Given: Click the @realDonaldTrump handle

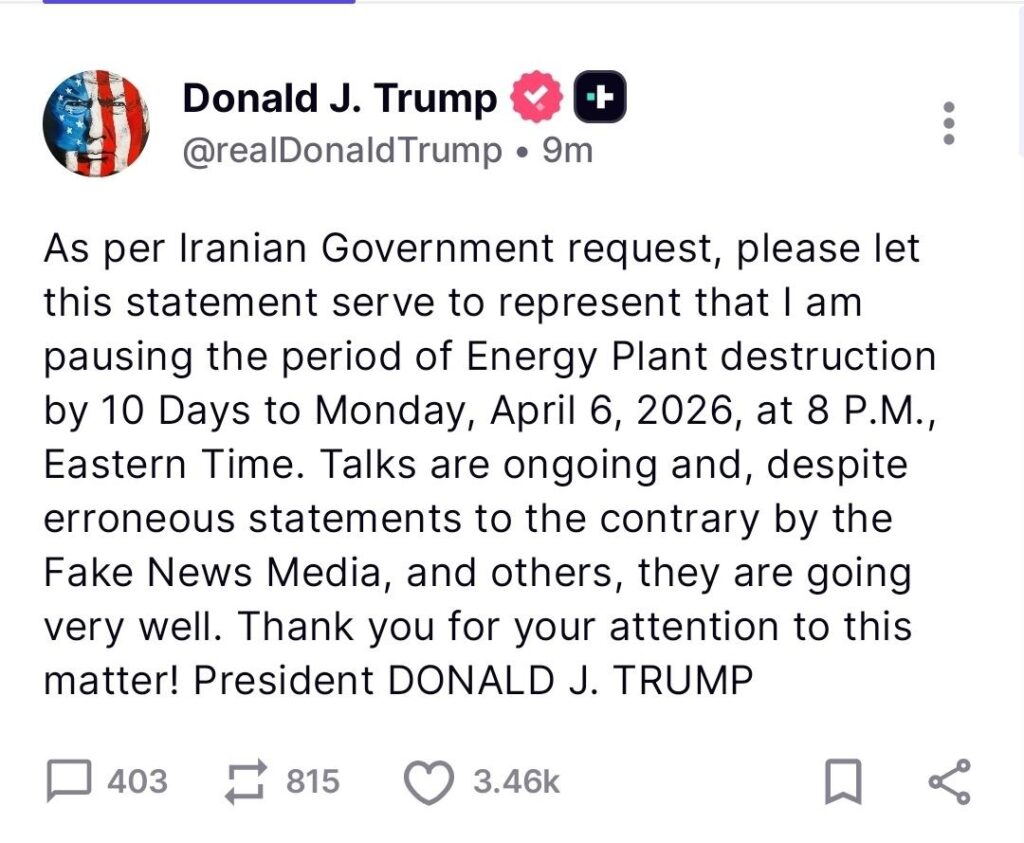Looking at the screenshot, I should pos(342,151).
